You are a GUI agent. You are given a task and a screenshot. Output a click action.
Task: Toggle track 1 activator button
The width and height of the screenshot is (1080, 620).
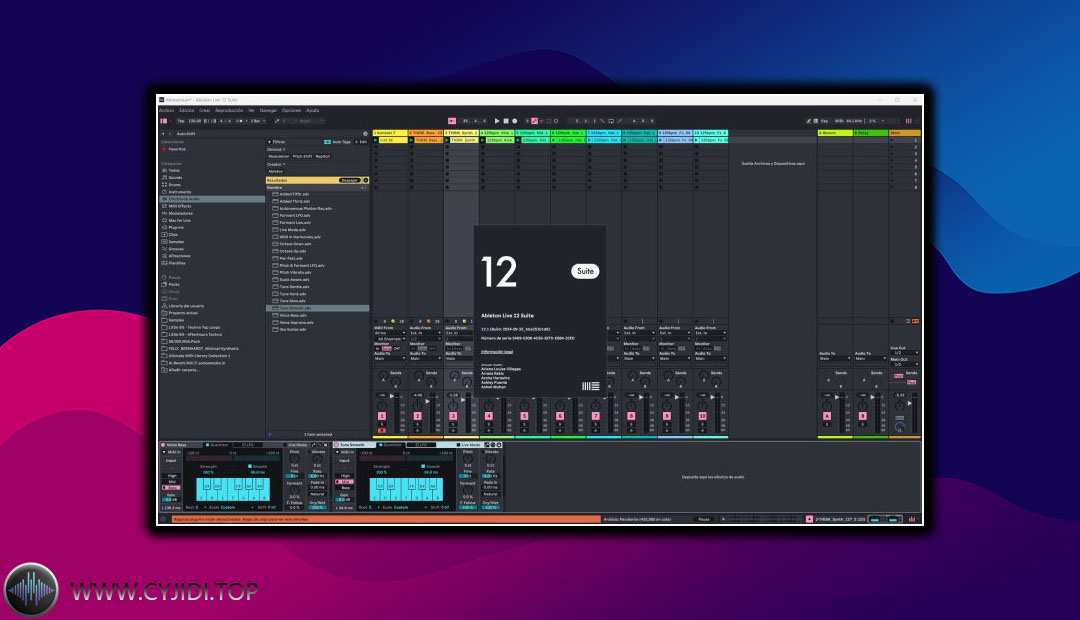coord(382,416)
